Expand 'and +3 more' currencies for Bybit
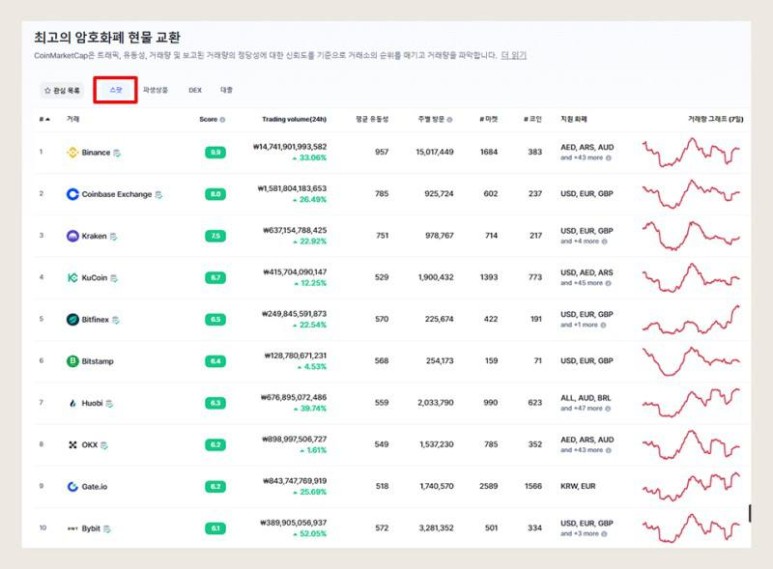 [x=580, y=534]
